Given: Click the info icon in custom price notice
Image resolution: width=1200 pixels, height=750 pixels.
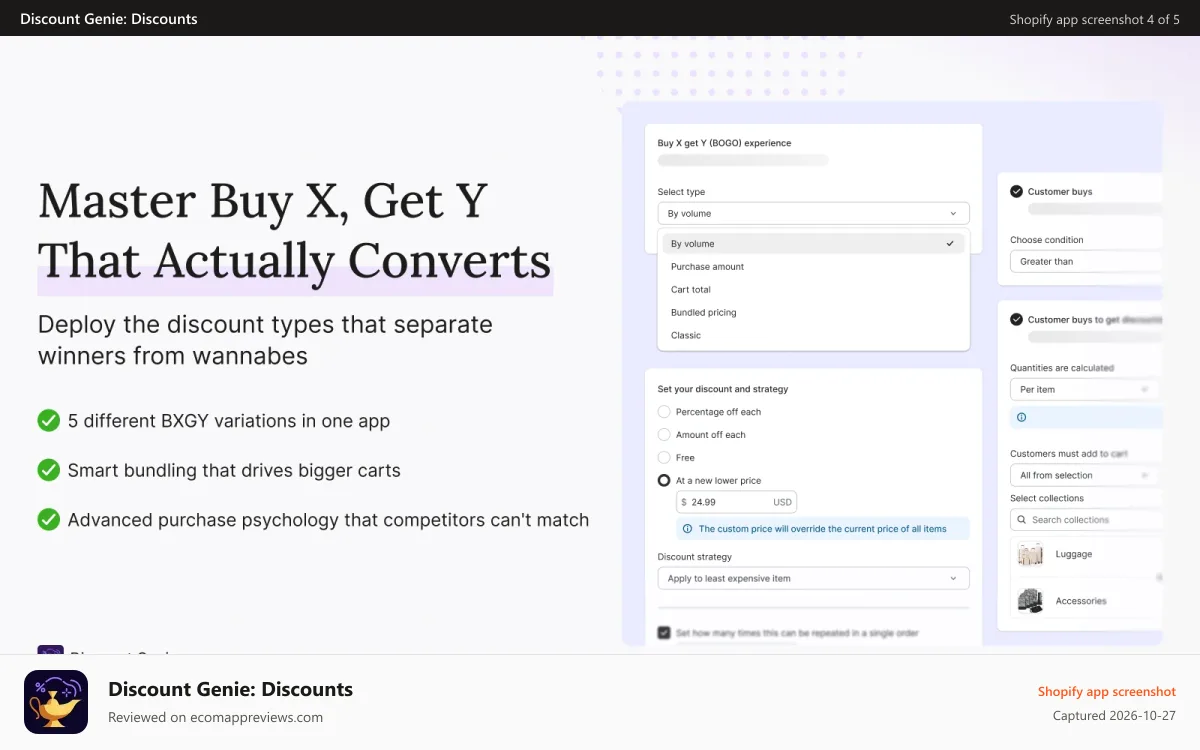Looking at the screenshot, I should point(687,529).
